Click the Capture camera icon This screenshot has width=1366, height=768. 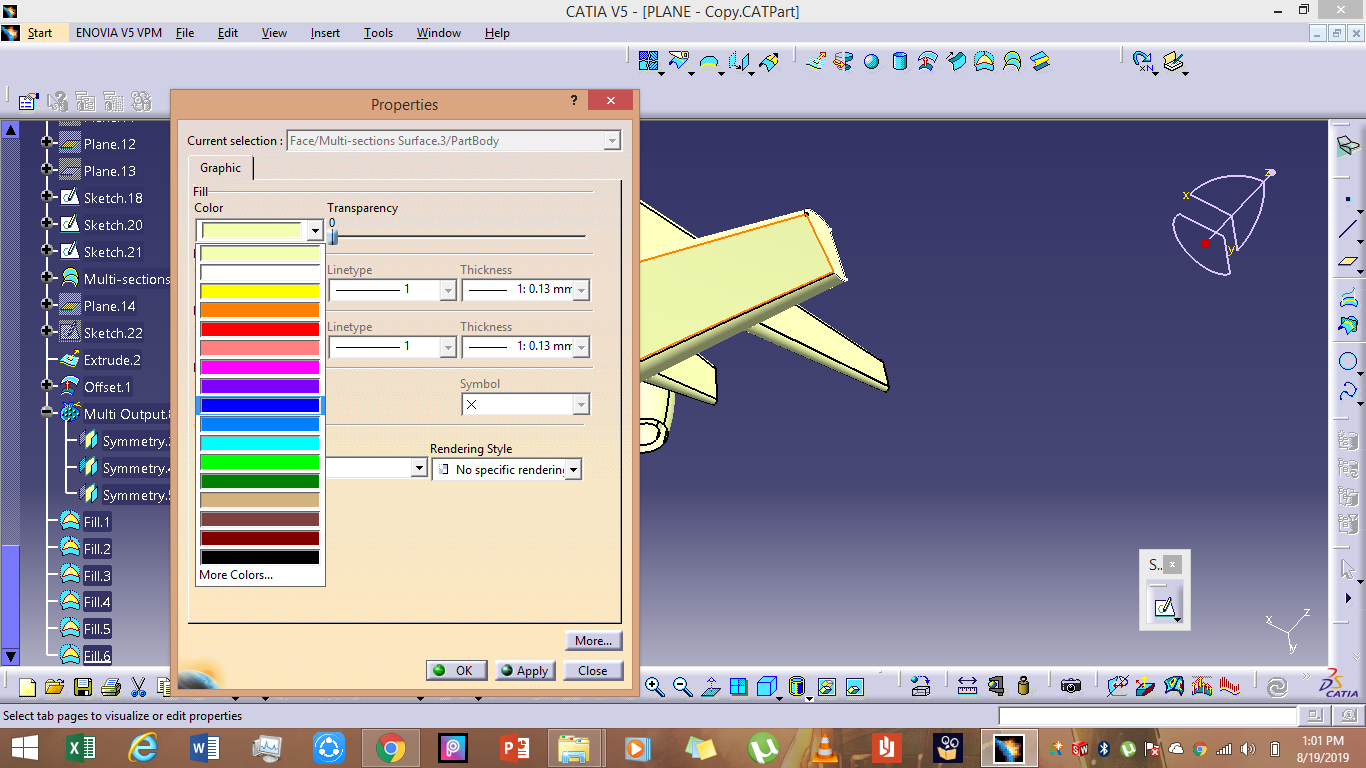click(1071, 686)
